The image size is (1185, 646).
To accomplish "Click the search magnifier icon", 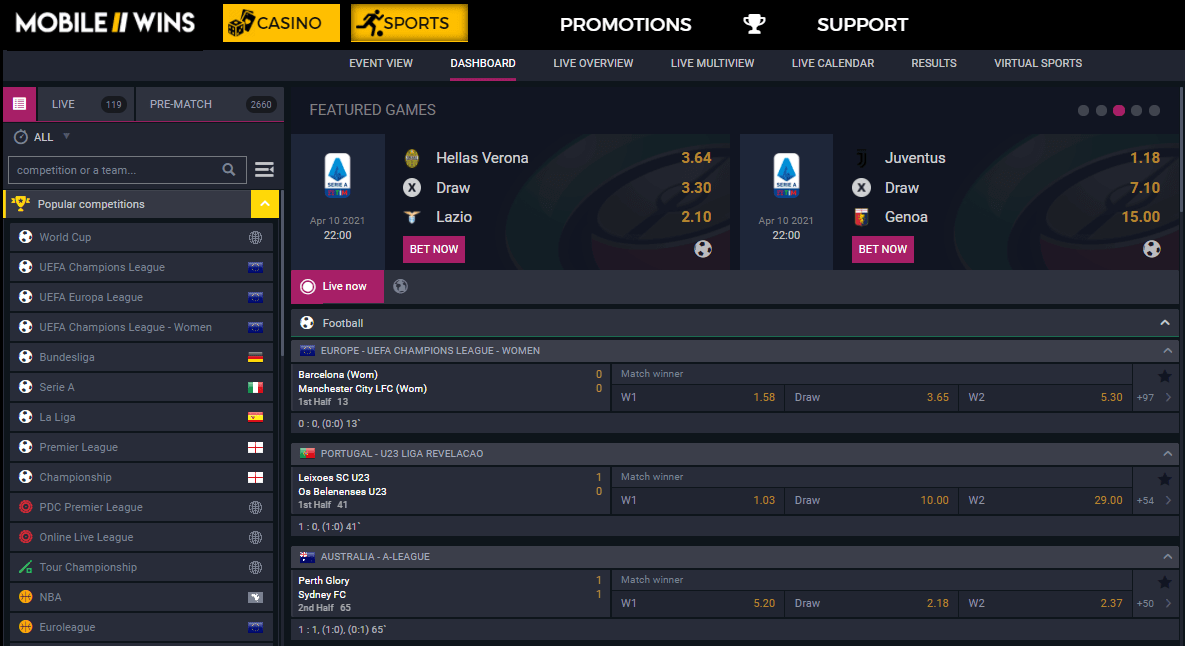I will (229, 169).
